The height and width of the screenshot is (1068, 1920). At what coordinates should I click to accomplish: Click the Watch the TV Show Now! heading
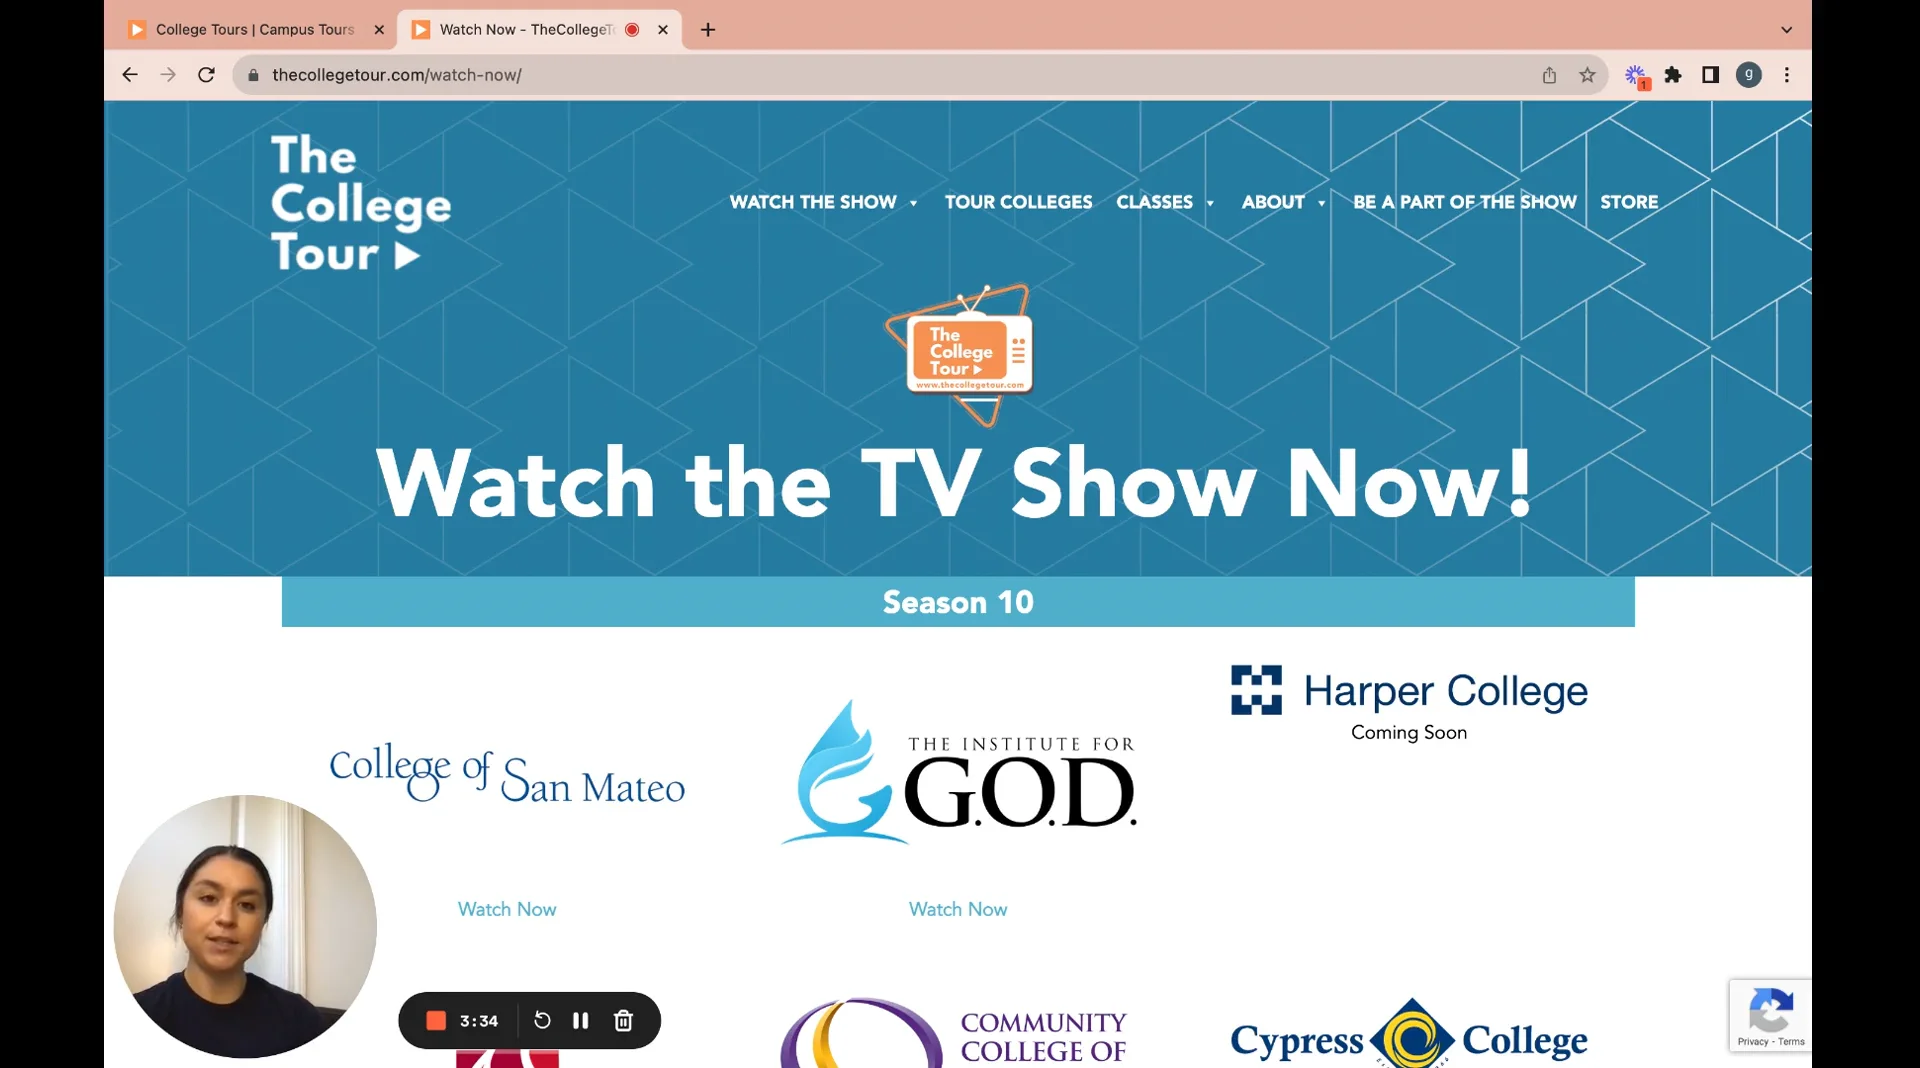point(955,483)
